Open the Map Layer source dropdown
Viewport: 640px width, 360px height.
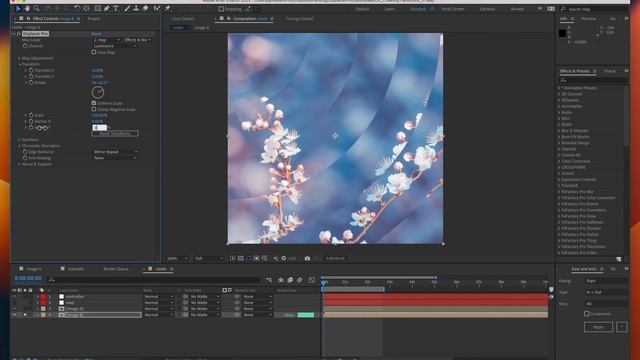[107, 40]
